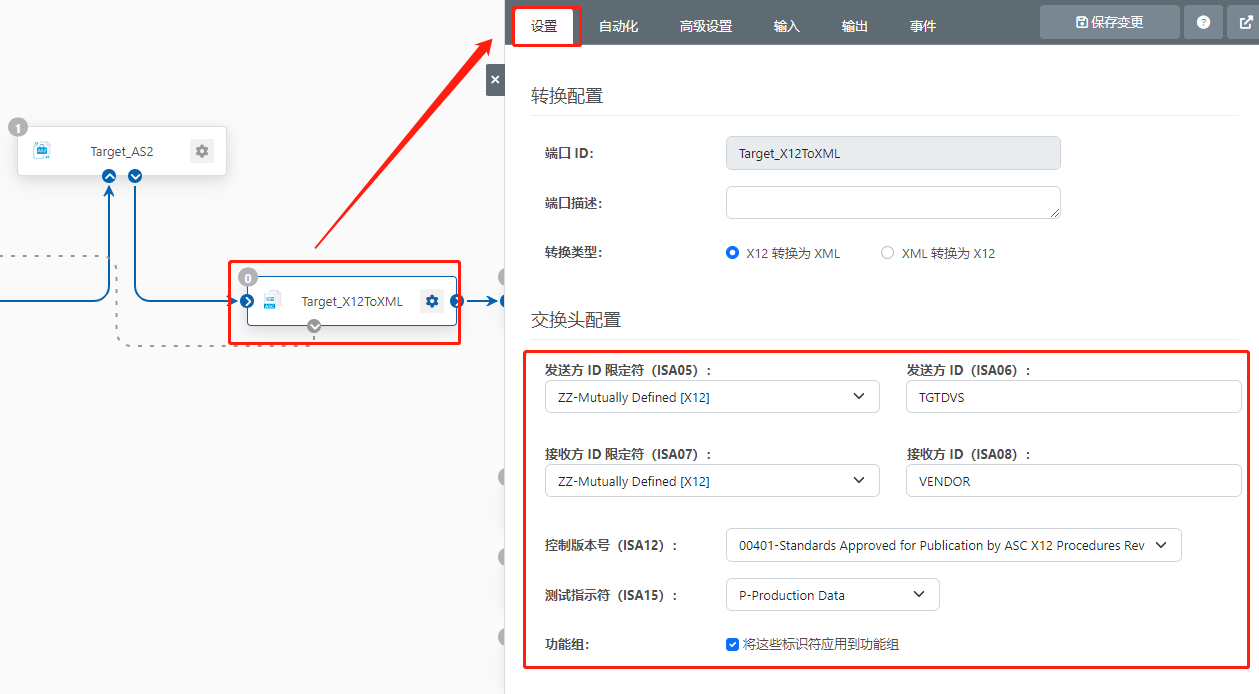Screen dimensions: 1259x694
Task: Click the Target_AS2 connector type icon
Action: [x=42, y=151]
